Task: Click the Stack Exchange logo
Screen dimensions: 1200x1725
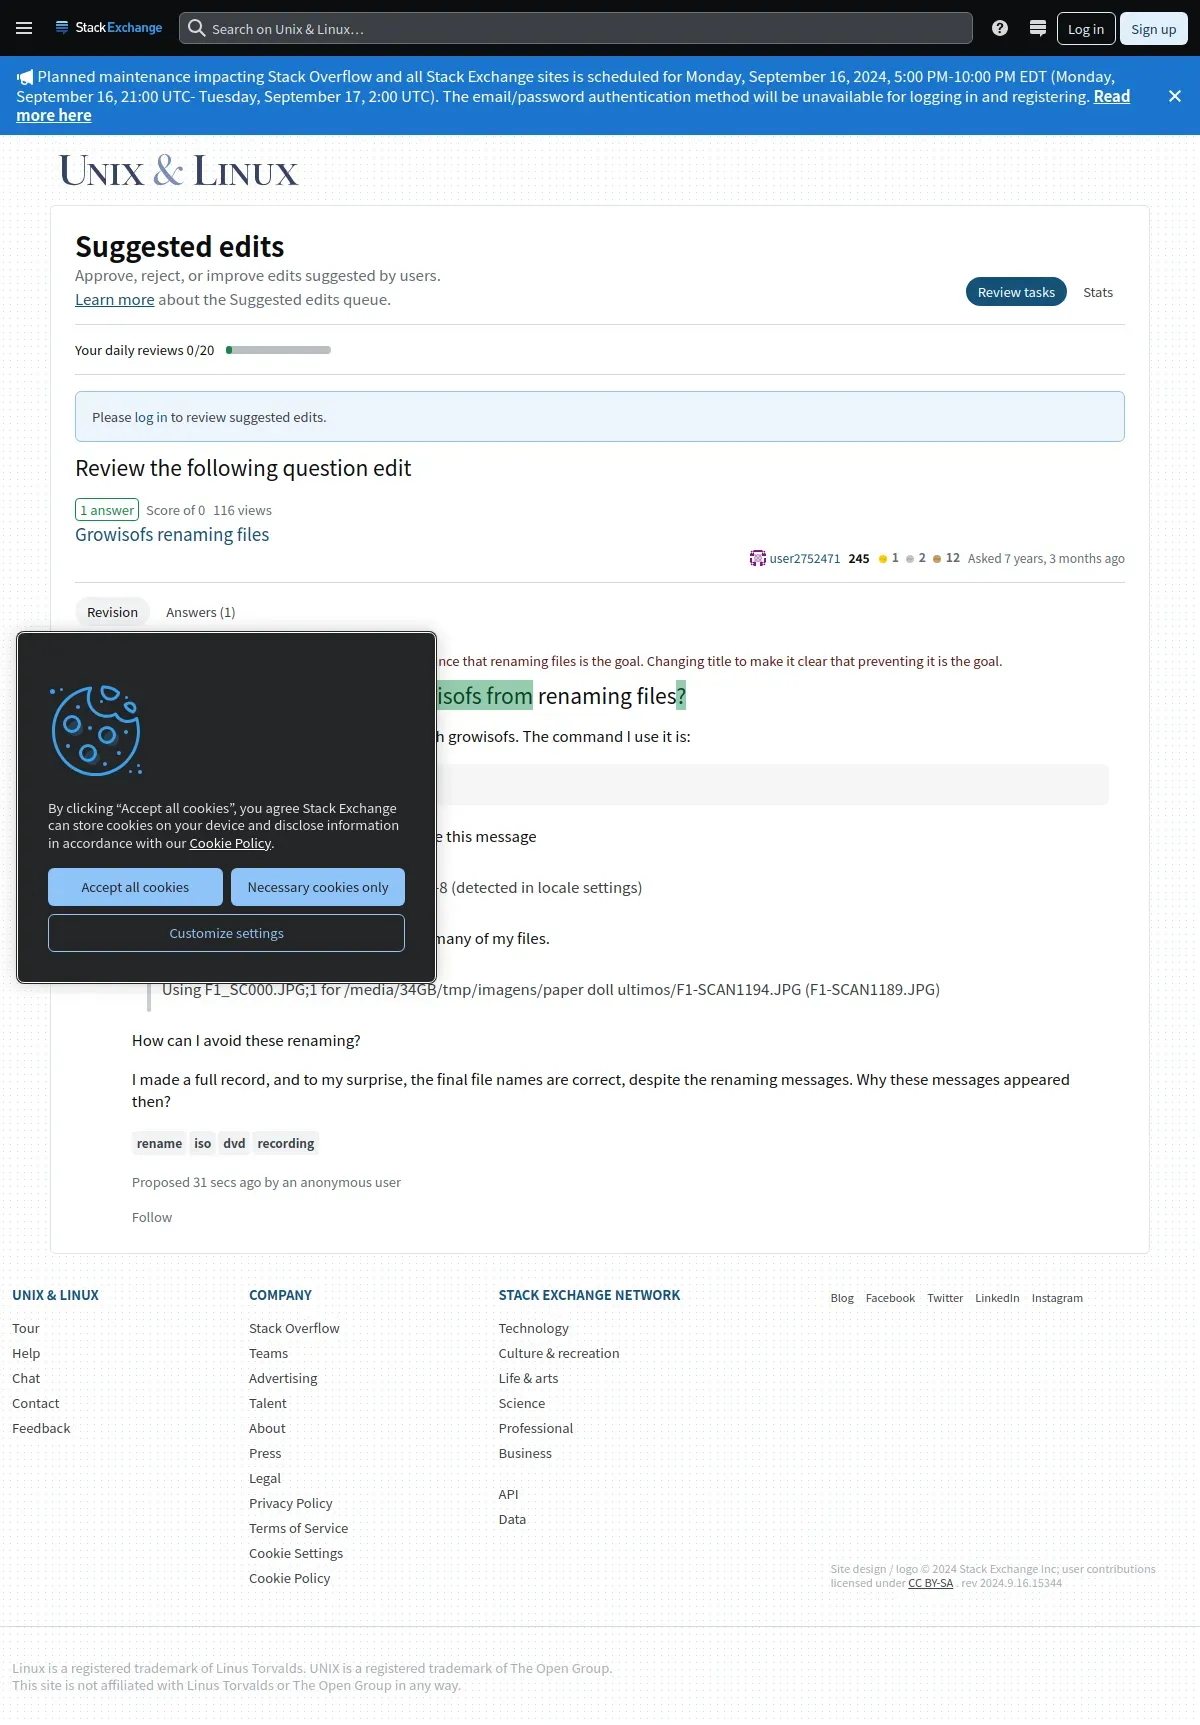Action: (x=109, y=28)
